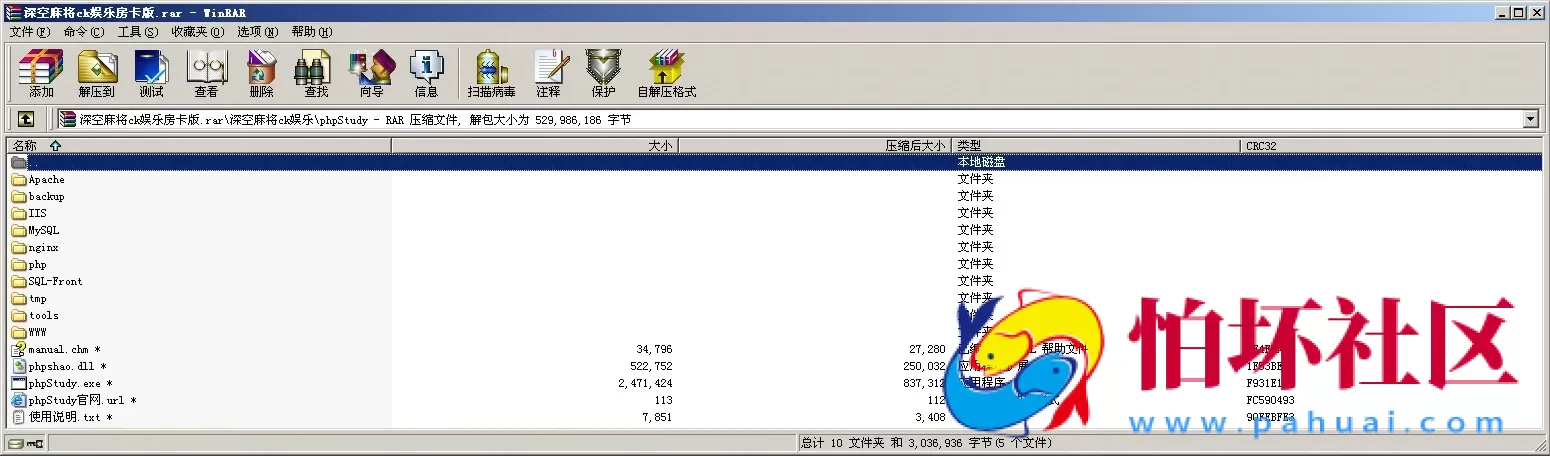
Task: Show archive 信息 (Info) icon
Action: 426,73
